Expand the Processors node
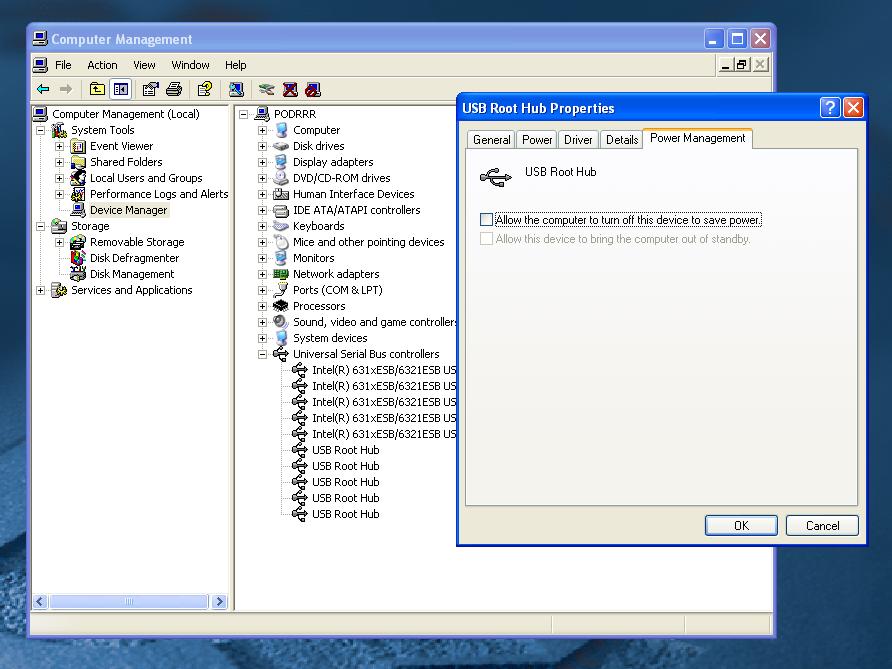 pos(262,306)
